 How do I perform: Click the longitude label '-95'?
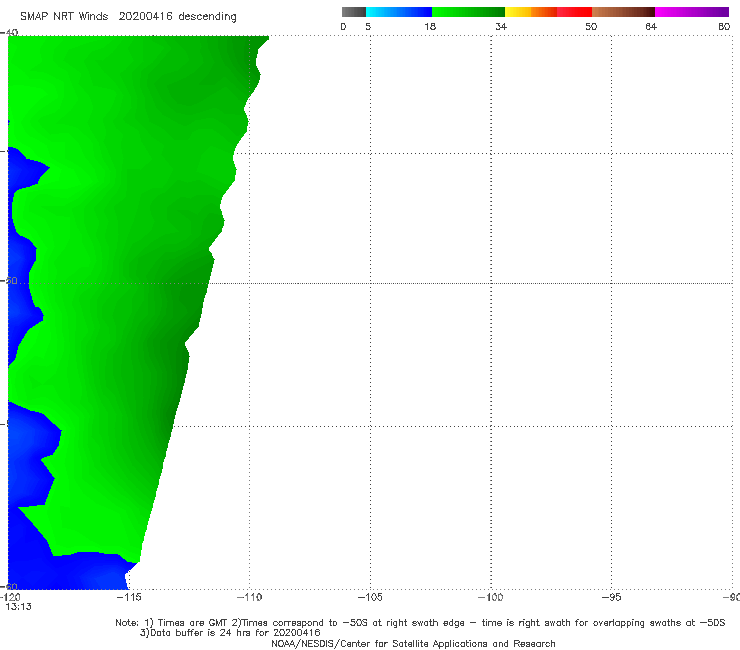coord(612,597)
